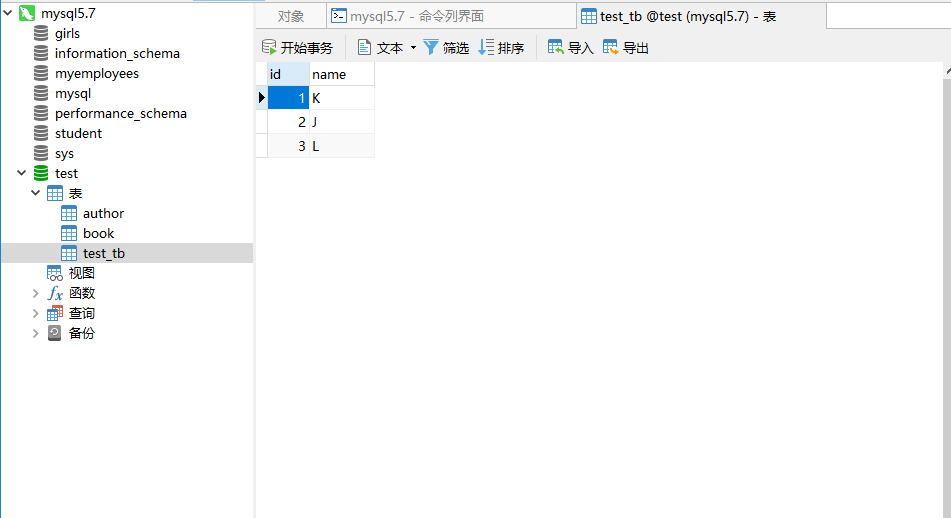The width and height of the screenshot is (951, 518).
Task: Click the command line tab icon
Action: click(x=339, y=16)
